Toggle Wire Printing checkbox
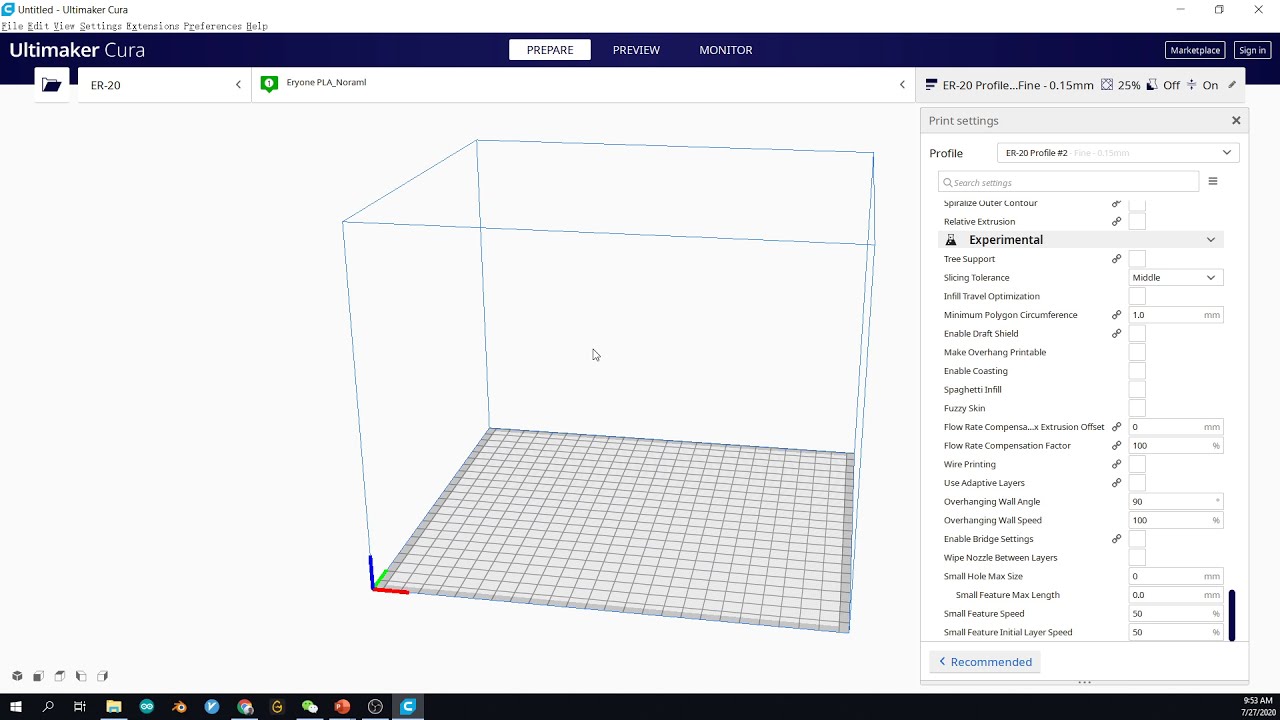1280x720 pixels. point(1137,464)
